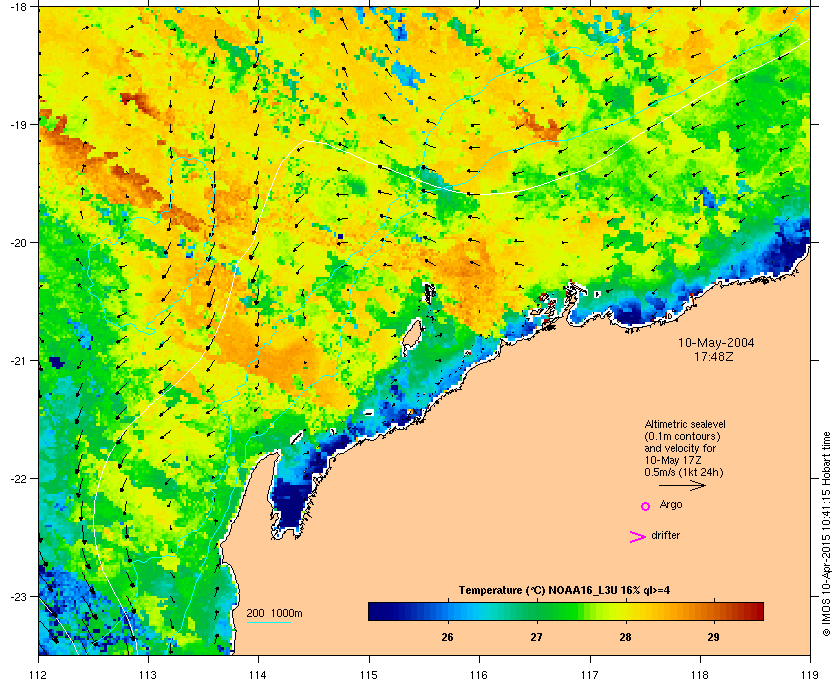
Task: Click the '10-May 17Z' legend line
Action: tap(673, 460)
